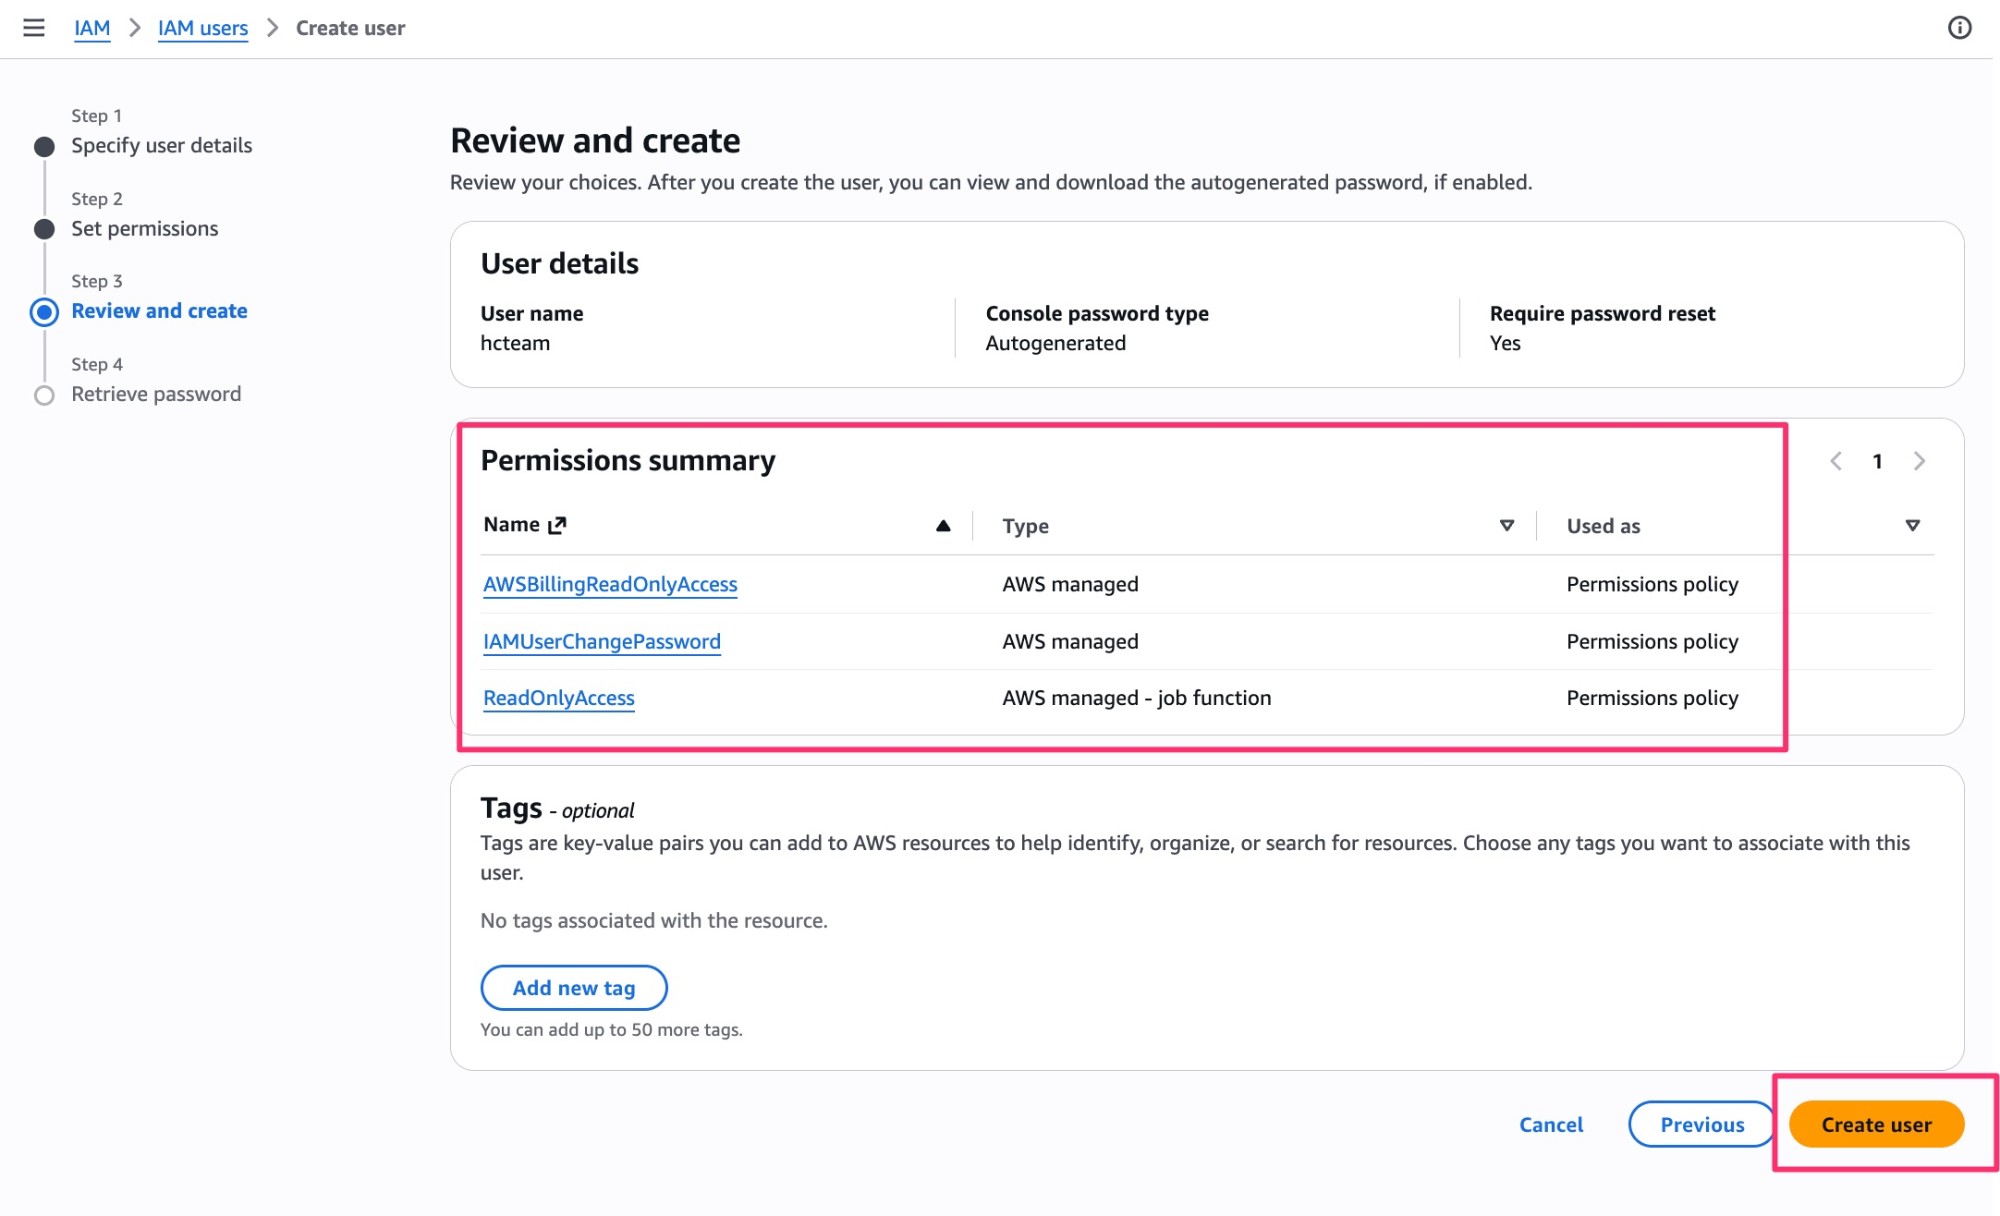
Task: Select the Autogenerated password type value
Action: tap(1055, 343)
